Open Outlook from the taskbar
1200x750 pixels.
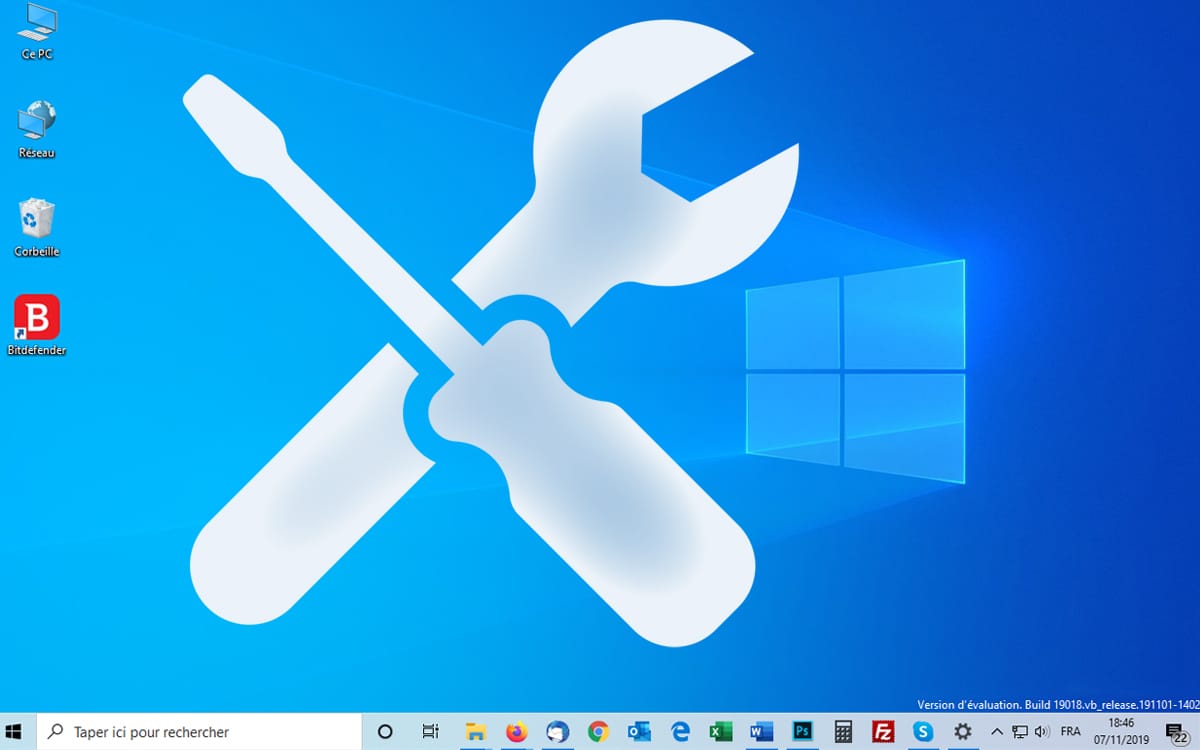tap(639, 732)
